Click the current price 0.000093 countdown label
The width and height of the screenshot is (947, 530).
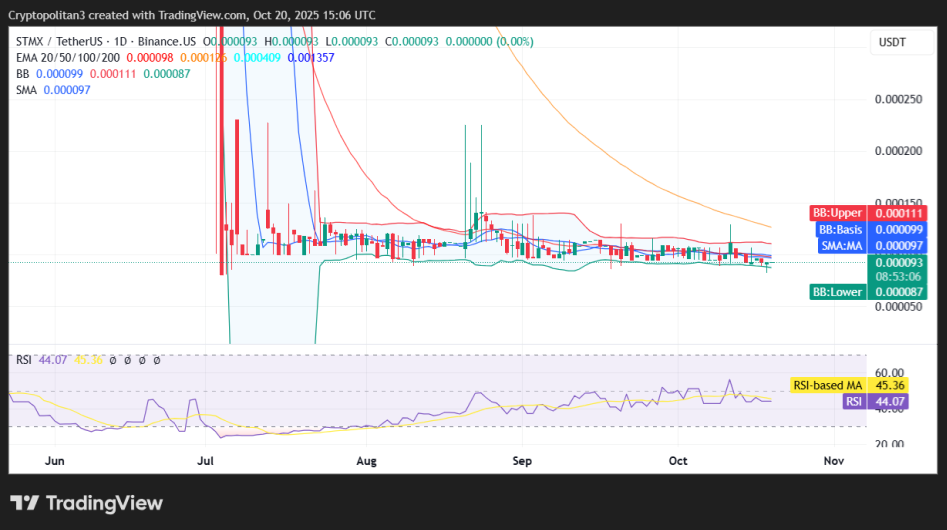898,268
